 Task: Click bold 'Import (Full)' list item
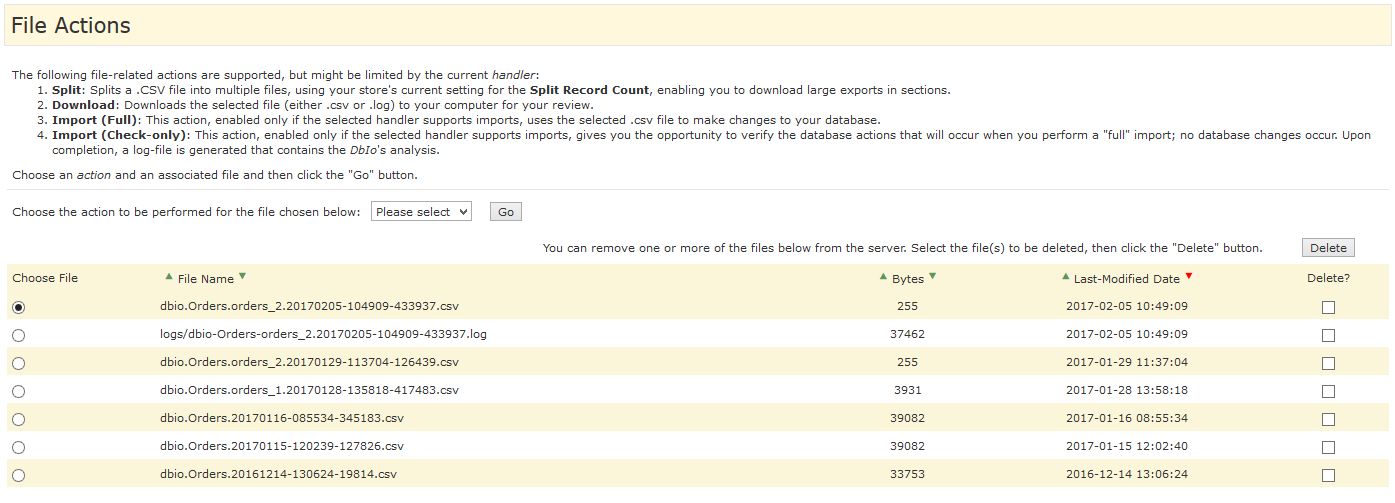coord(97,120)
